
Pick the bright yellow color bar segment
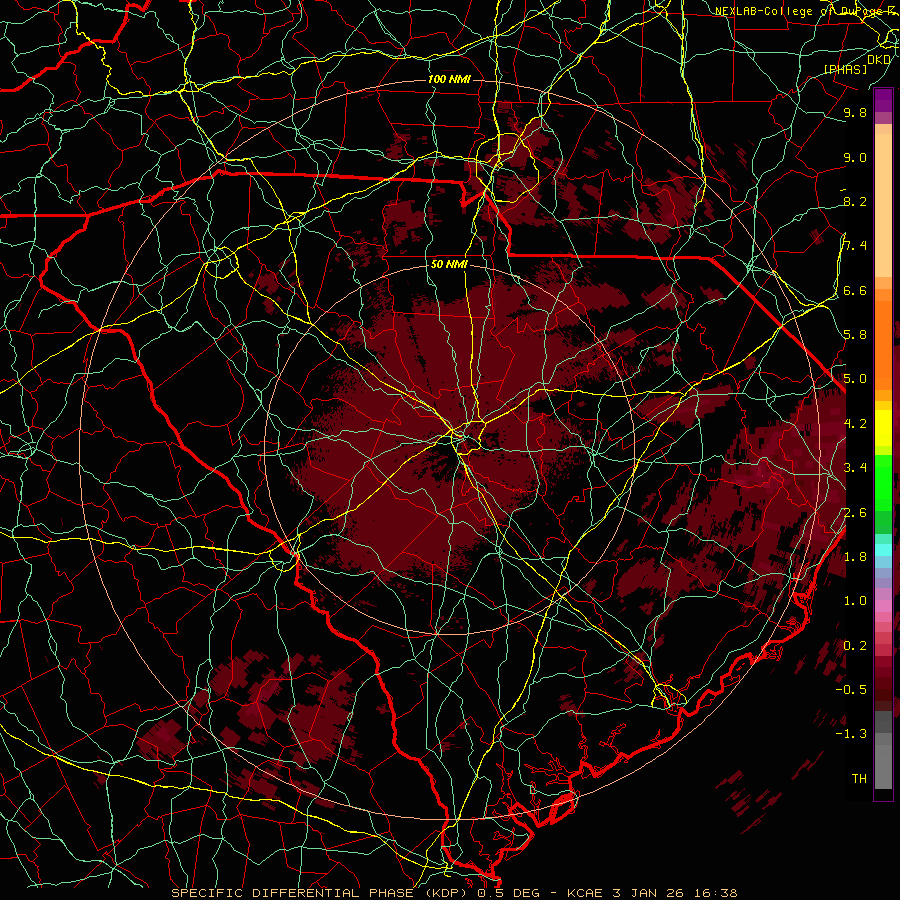point(883,428)
